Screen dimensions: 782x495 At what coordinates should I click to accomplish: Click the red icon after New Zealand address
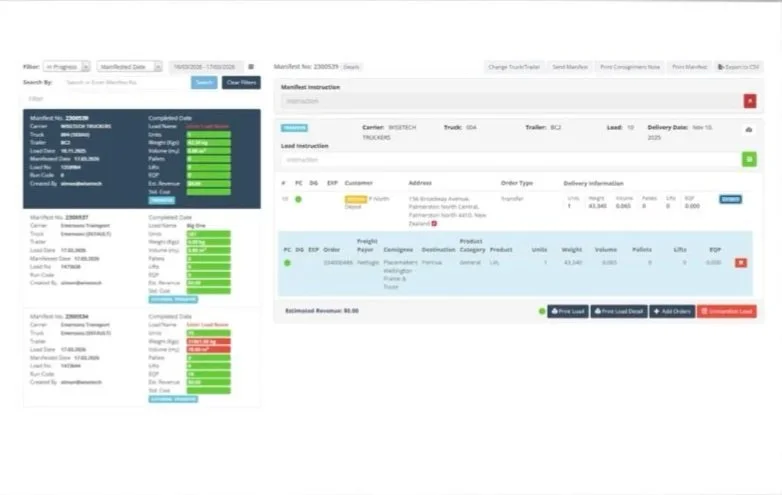coord(434,223)
